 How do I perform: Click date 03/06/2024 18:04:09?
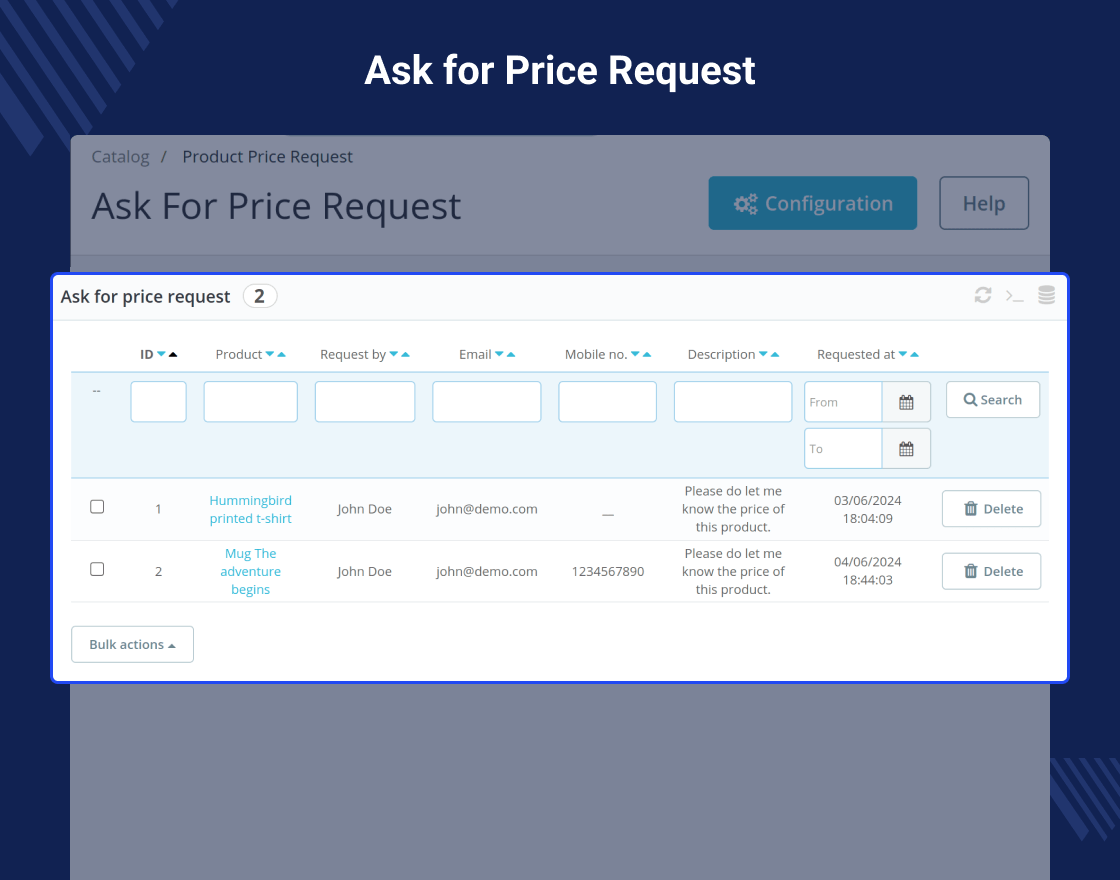coord(868,509)
